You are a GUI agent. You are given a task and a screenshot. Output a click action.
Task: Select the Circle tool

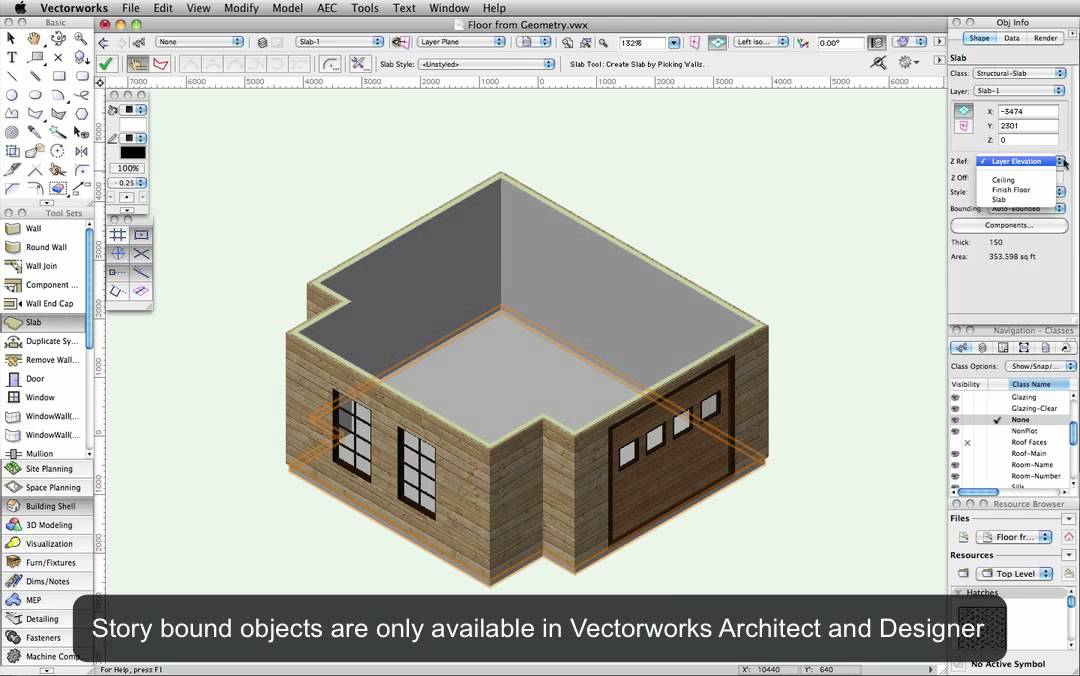point(11,94)
